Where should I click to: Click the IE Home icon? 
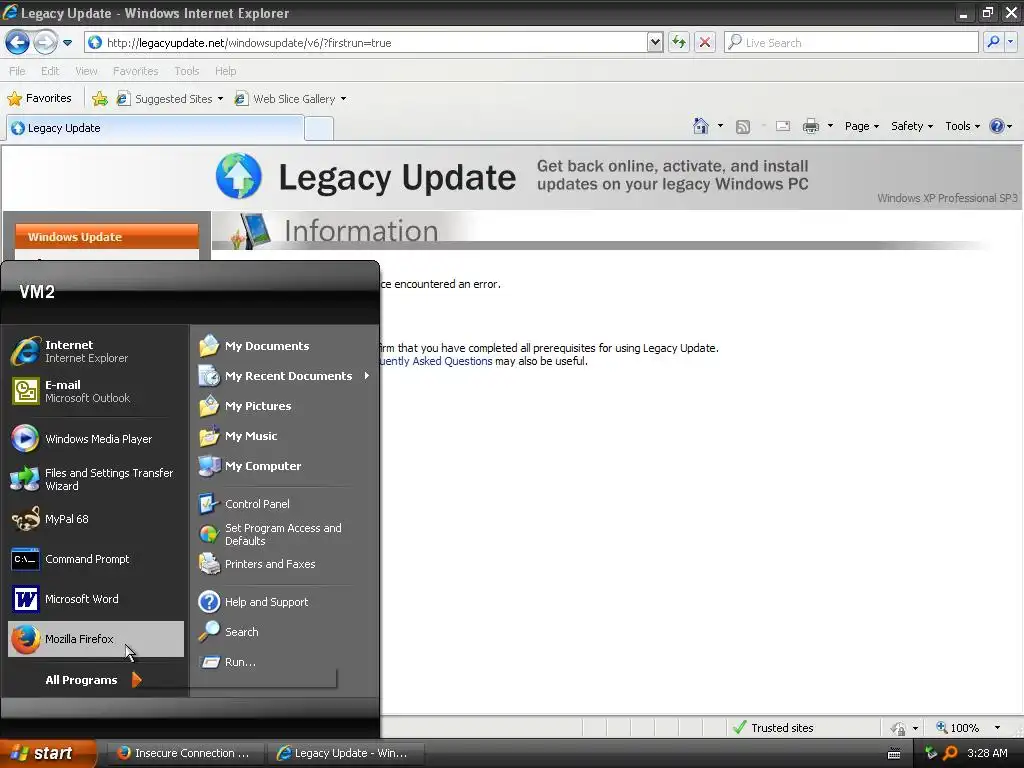[701, 126]
